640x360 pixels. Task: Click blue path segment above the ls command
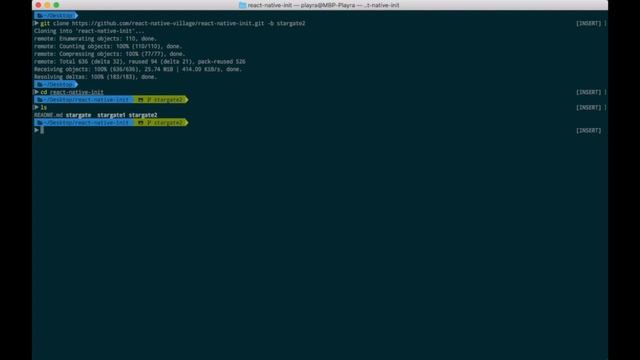point(84,100)
